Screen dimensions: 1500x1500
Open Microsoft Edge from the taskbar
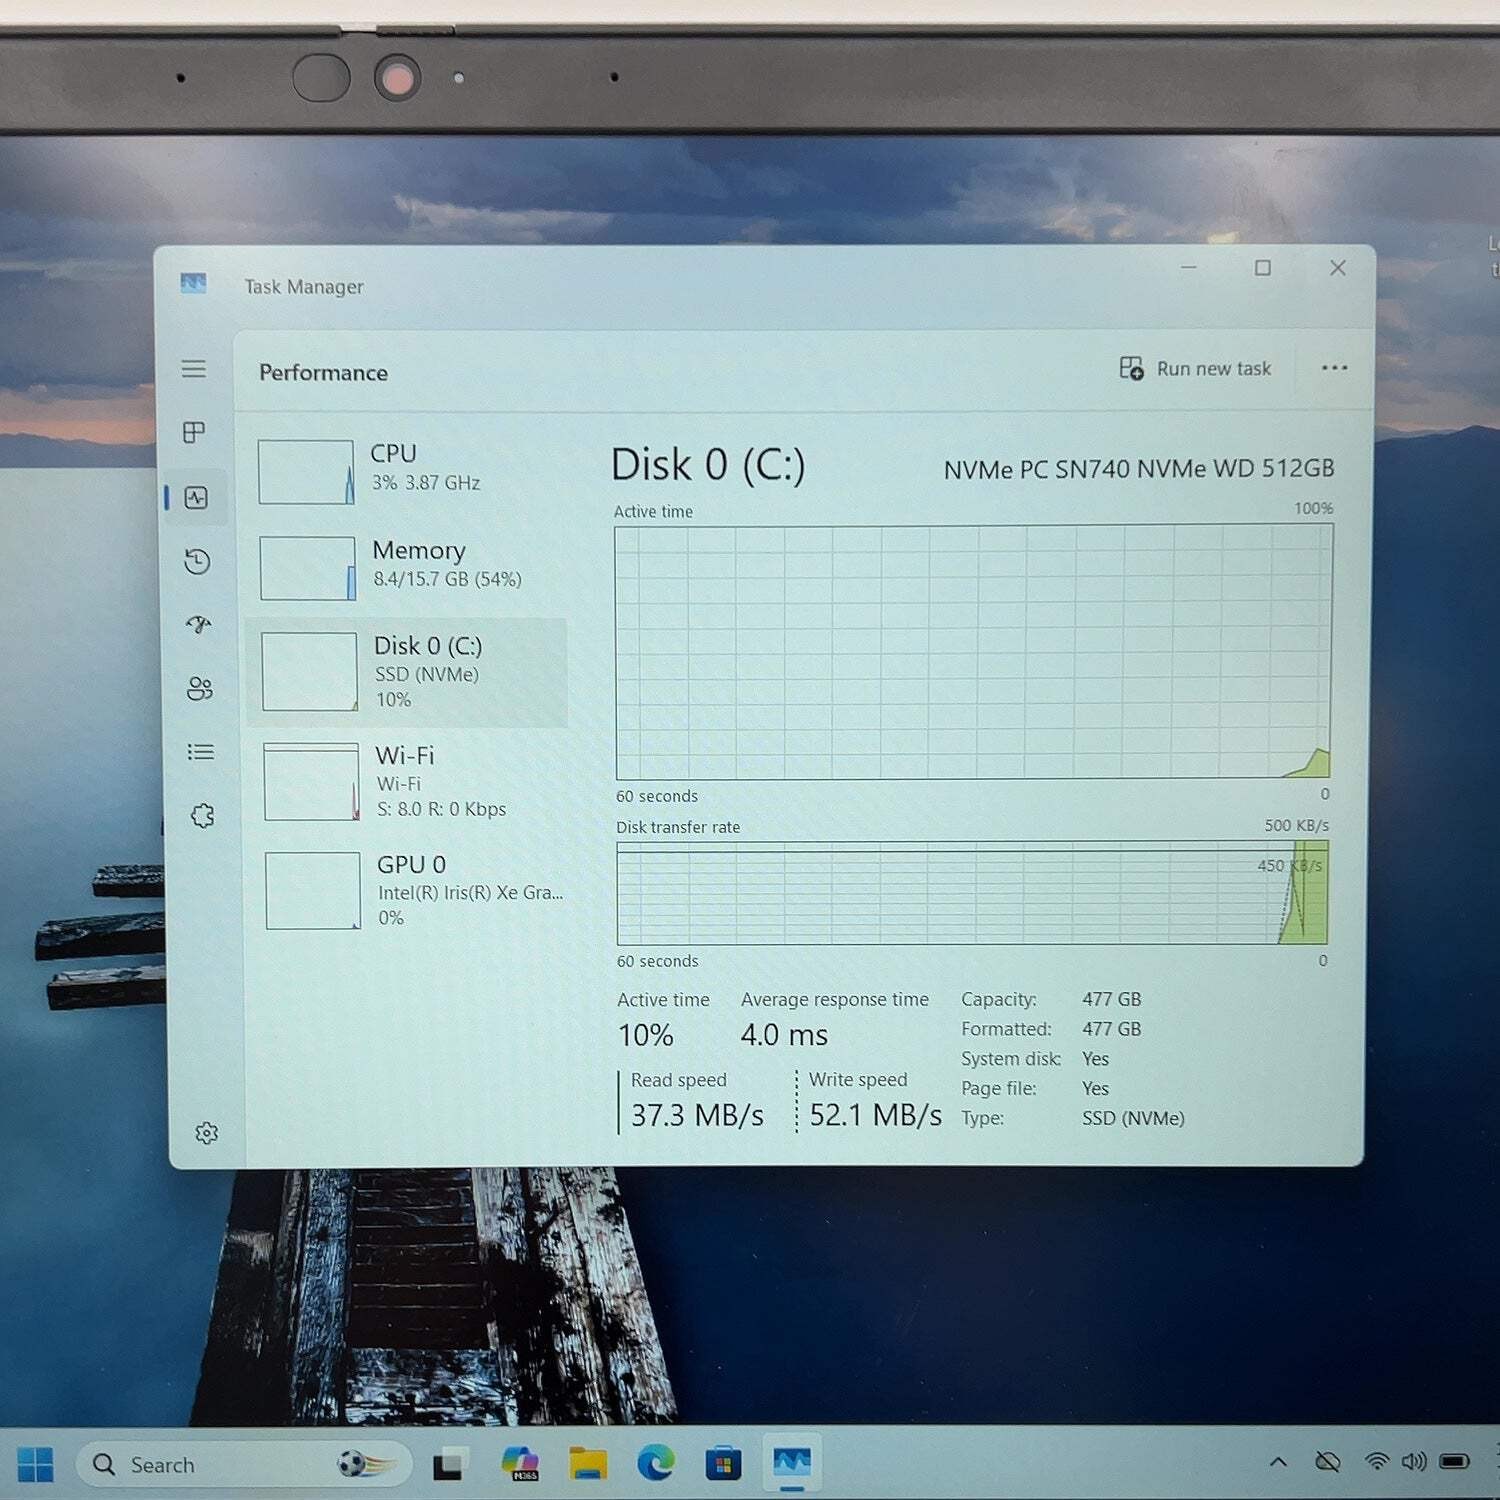pos(656,1464)
